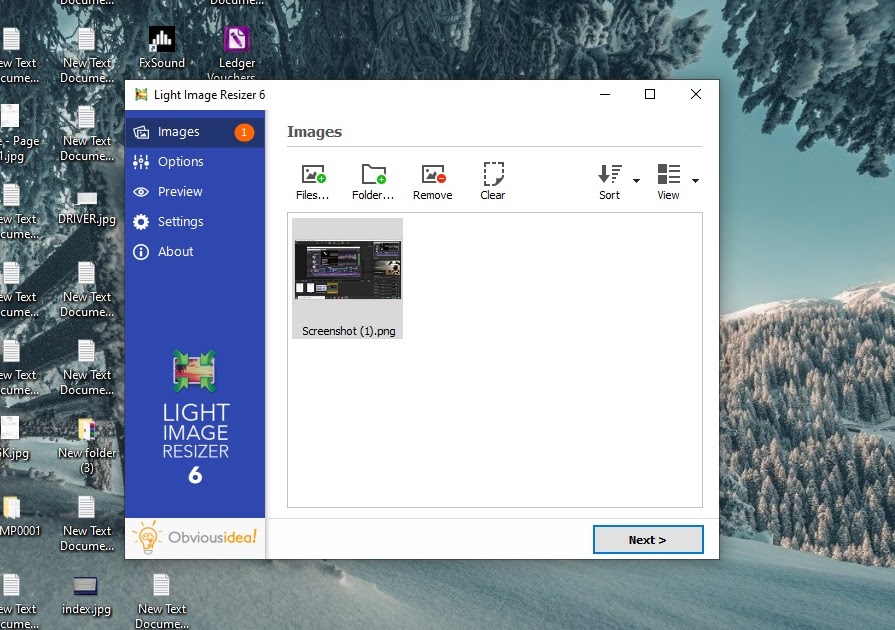Add image files with Files… button
The height and width of the screenshot is (630, 895).
tap(312, 182)
